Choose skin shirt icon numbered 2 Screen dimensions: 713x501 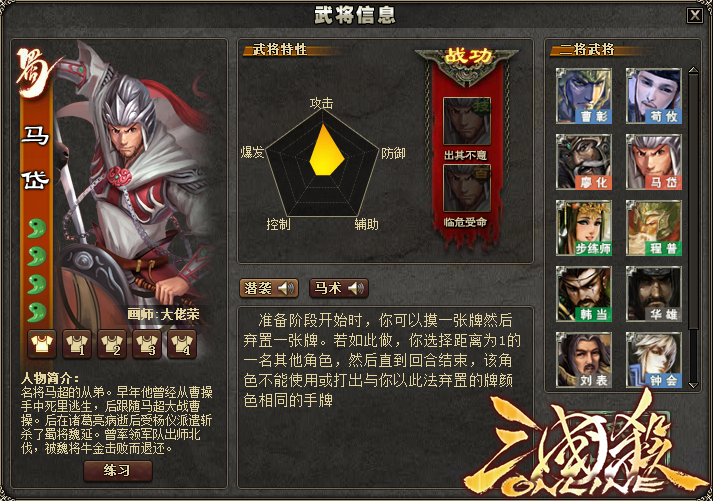point(112,345)
